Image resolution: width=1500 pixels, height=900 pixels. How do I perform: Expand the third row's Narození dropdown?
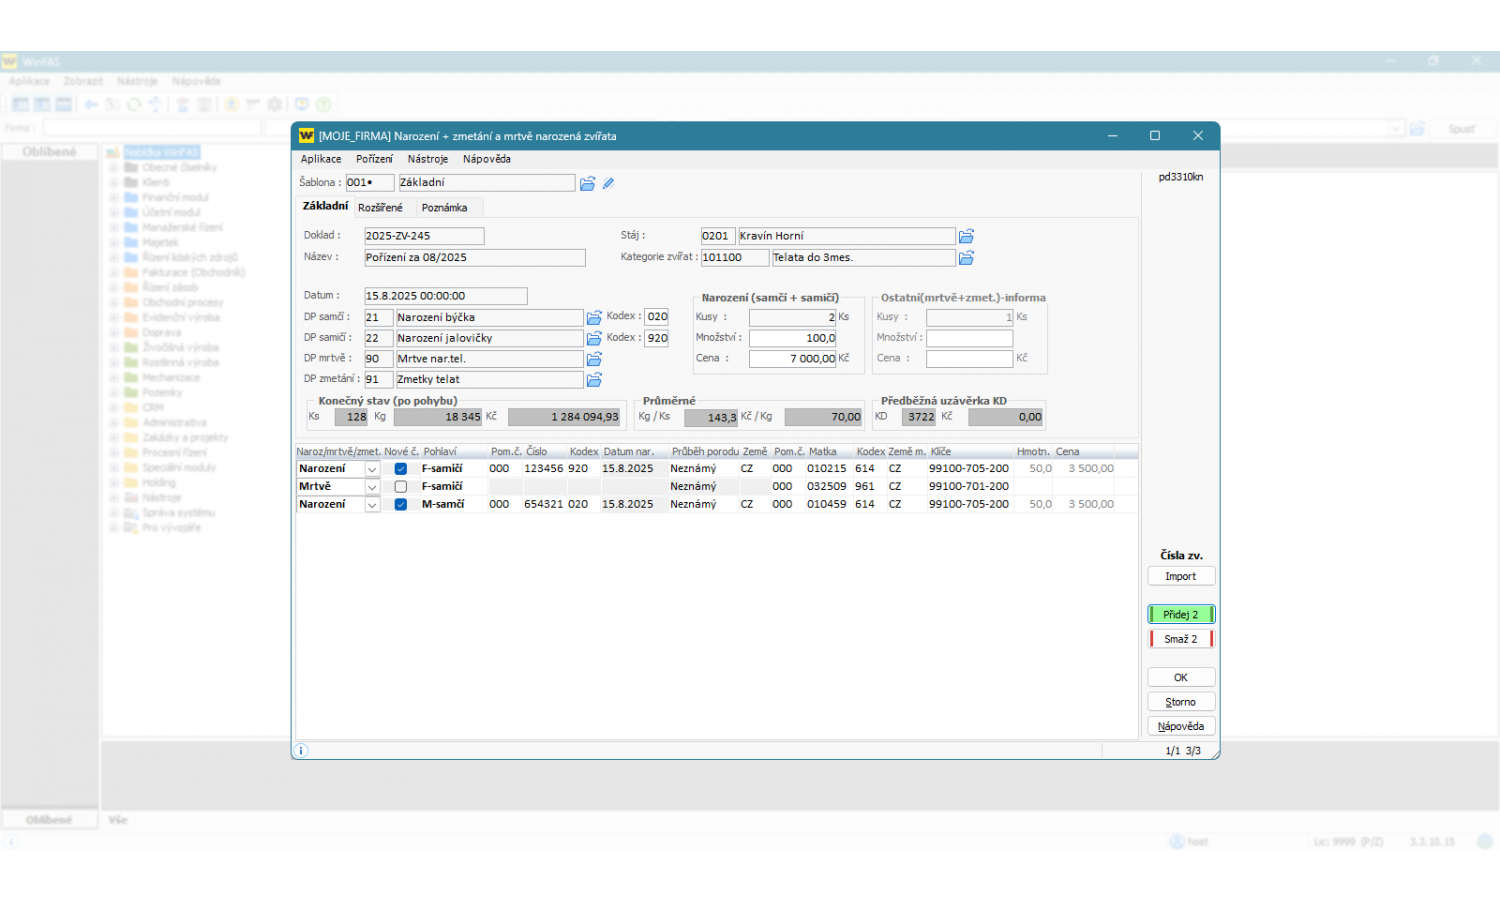click(x=372, y=505)
